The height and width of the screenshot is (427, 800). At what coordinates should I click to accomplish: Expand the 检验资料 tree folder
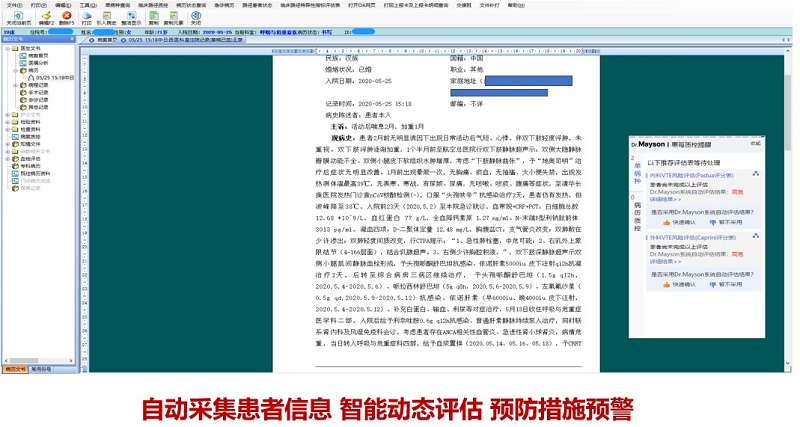(x=8, y=122)
